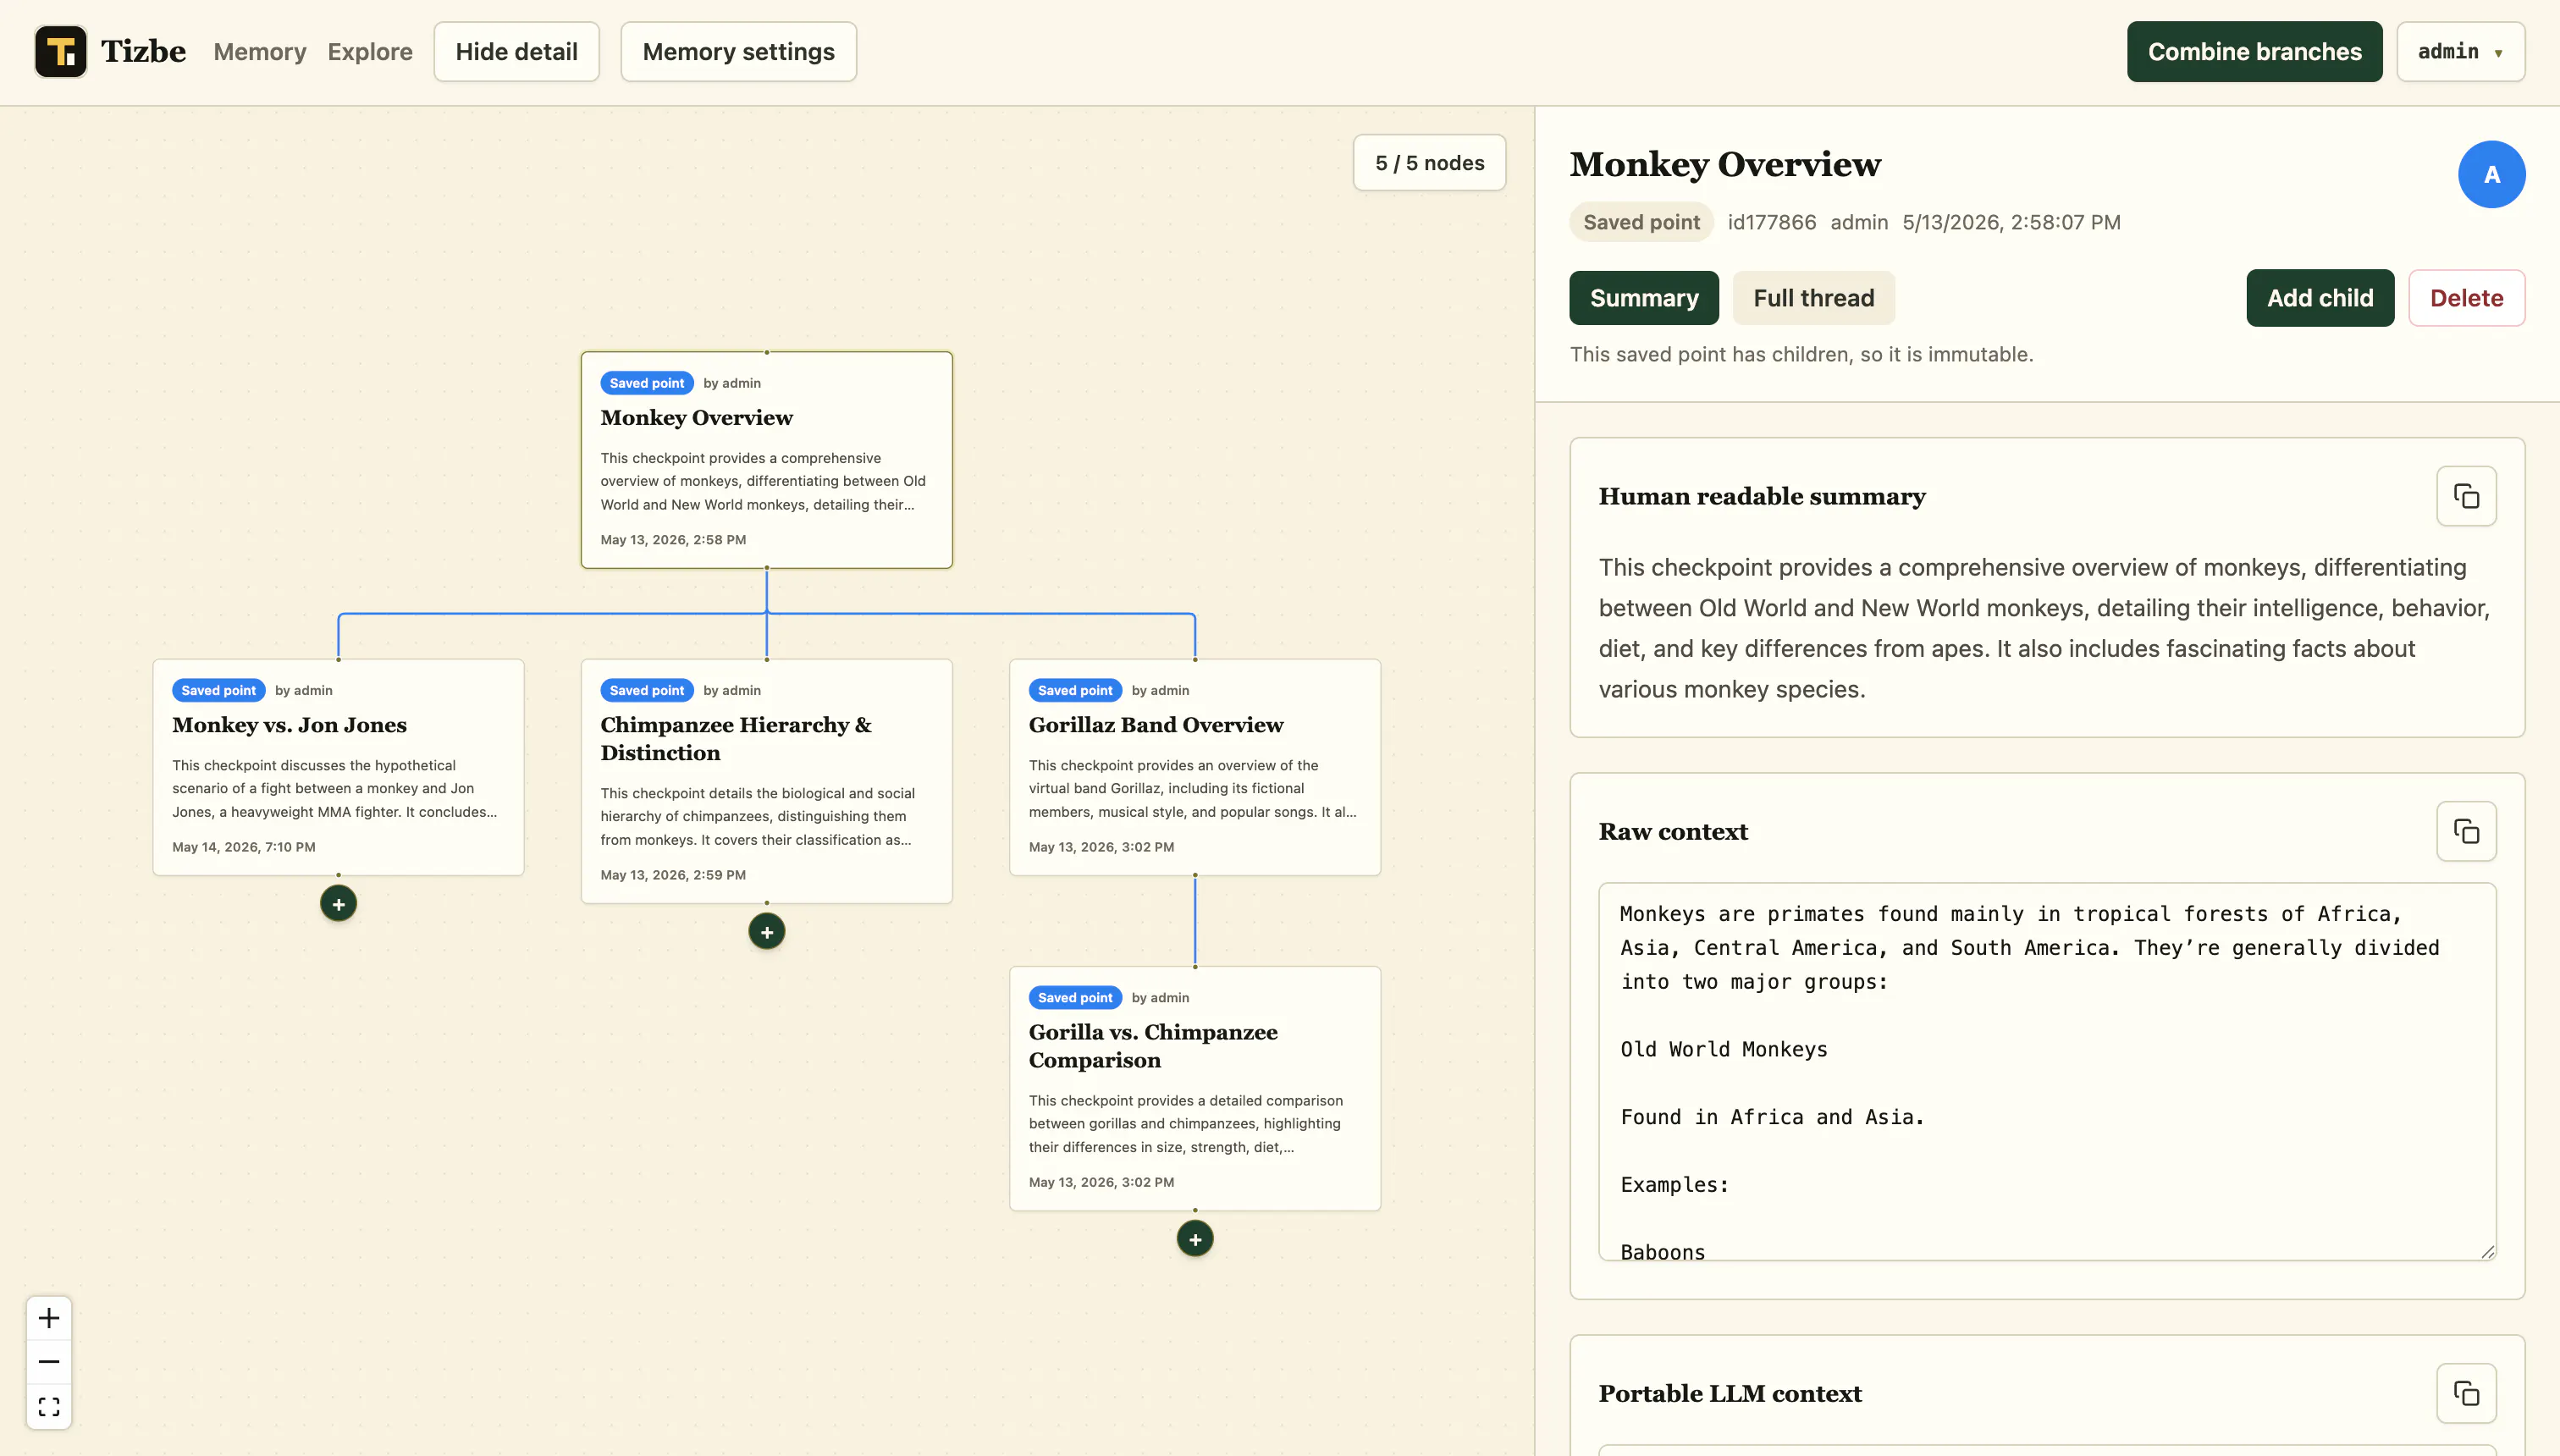Add child under Monkey vs. Jon Jones node
Image resolution: width=2560 pixels, height=1456 pixels.
[x=338, y=904]
